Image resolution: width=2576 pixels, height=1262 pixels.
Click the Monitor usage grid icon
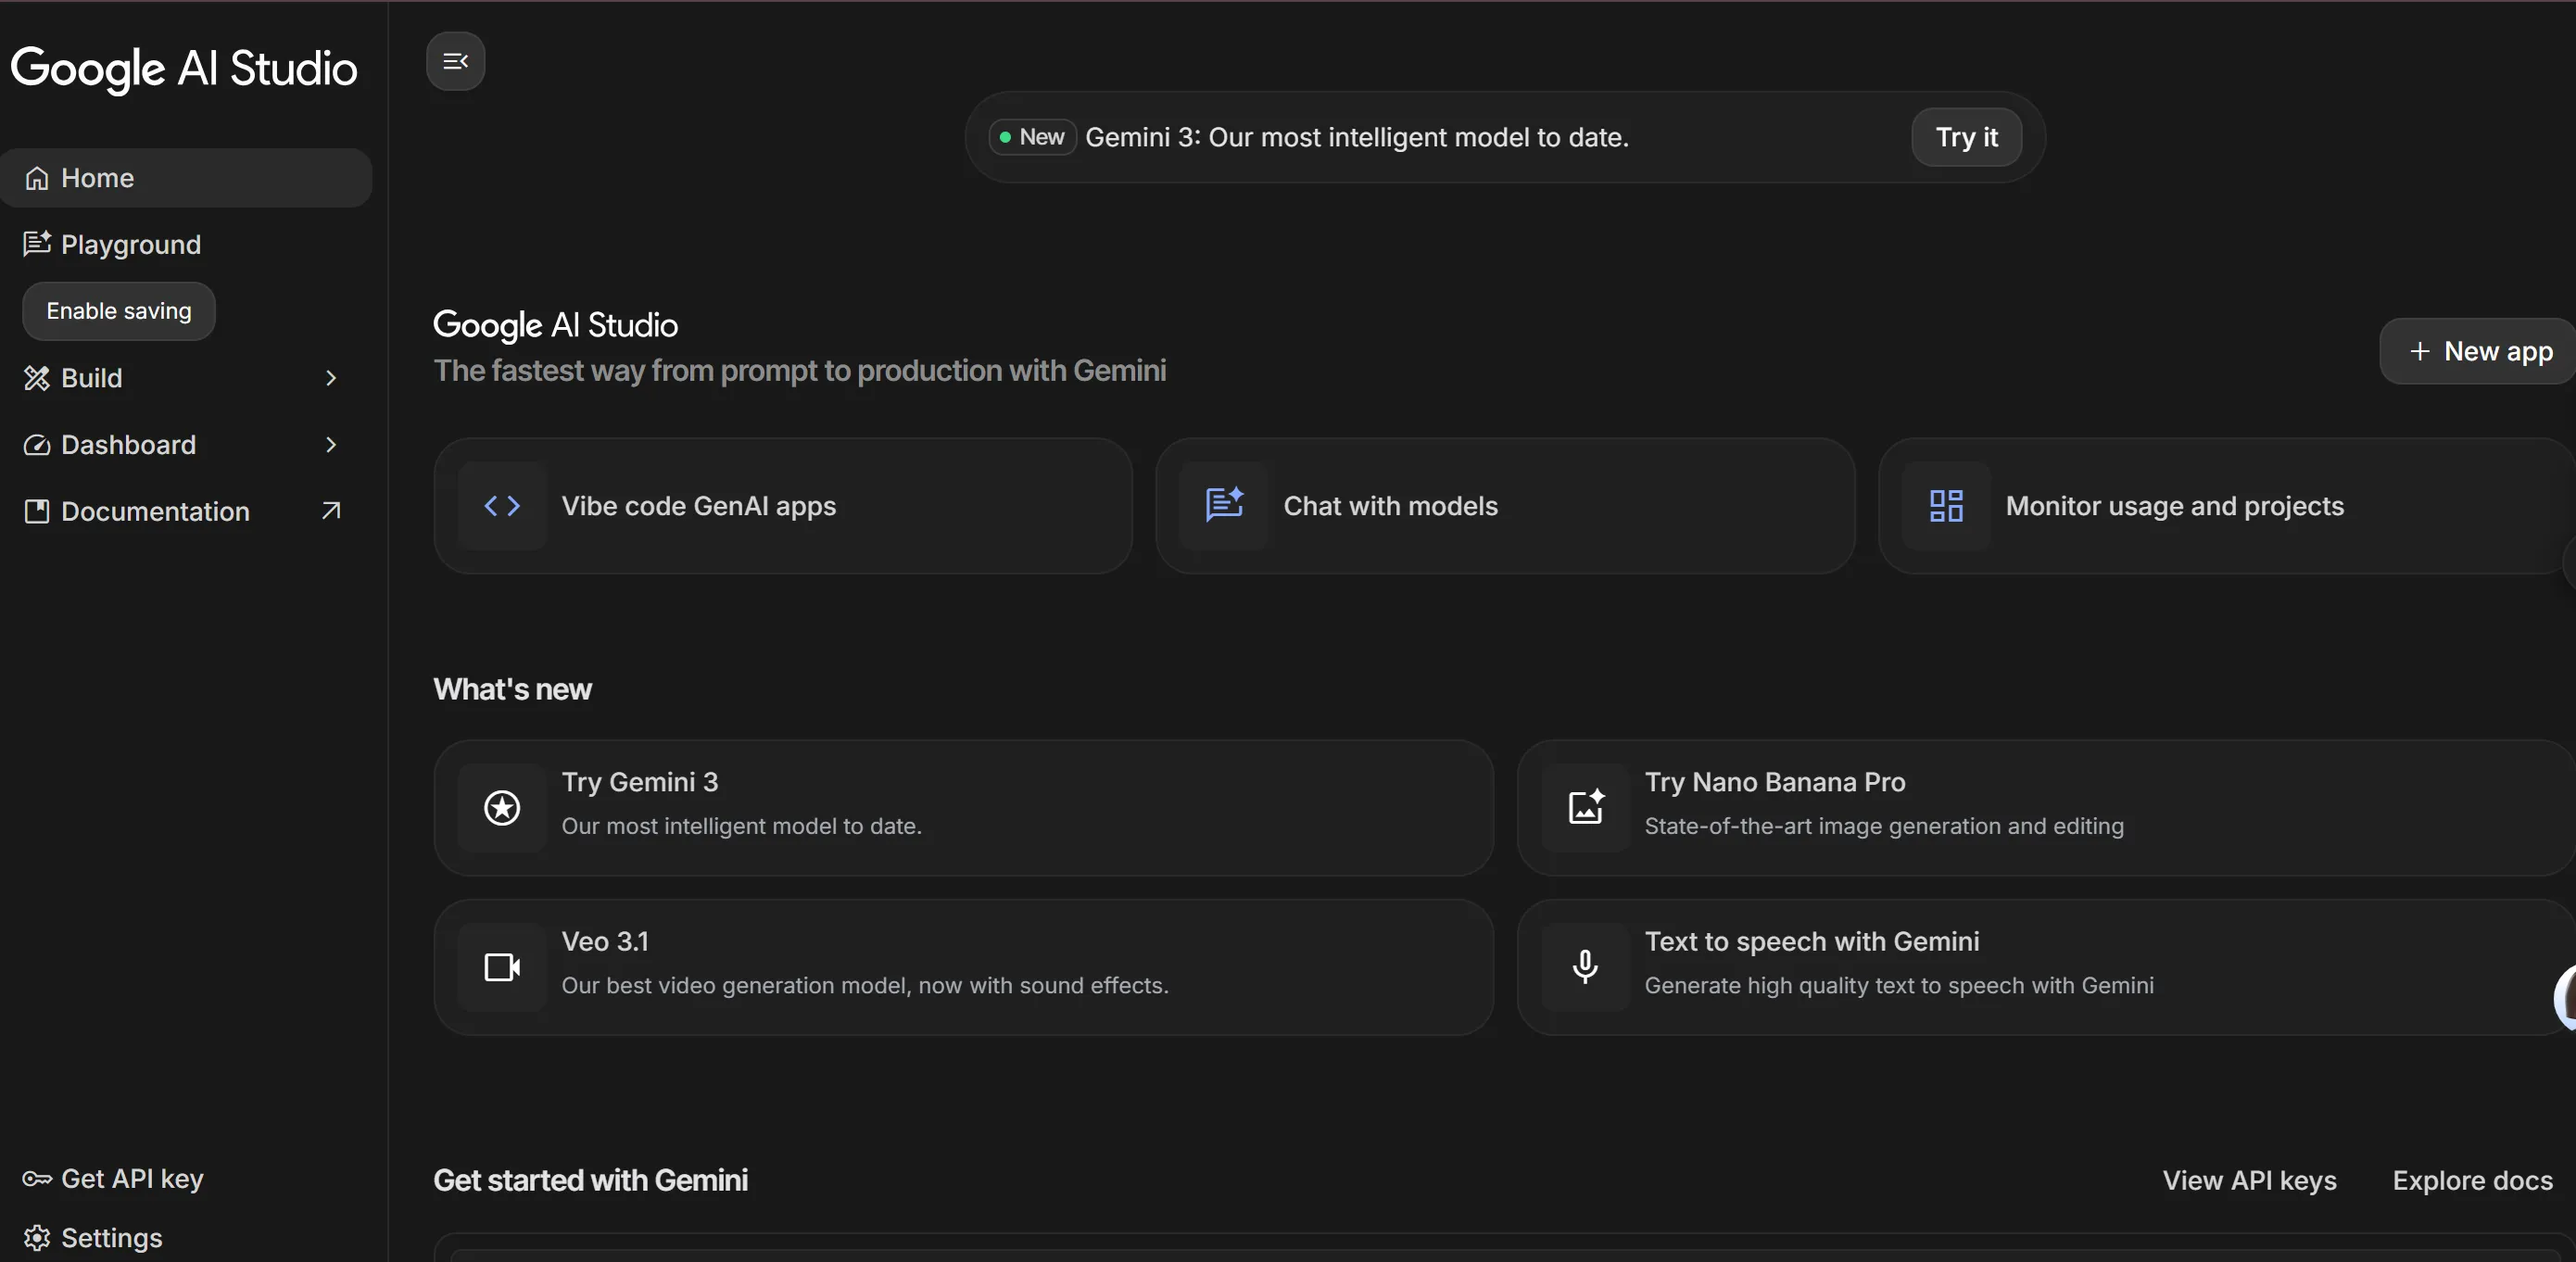[x=1943, y=506]
